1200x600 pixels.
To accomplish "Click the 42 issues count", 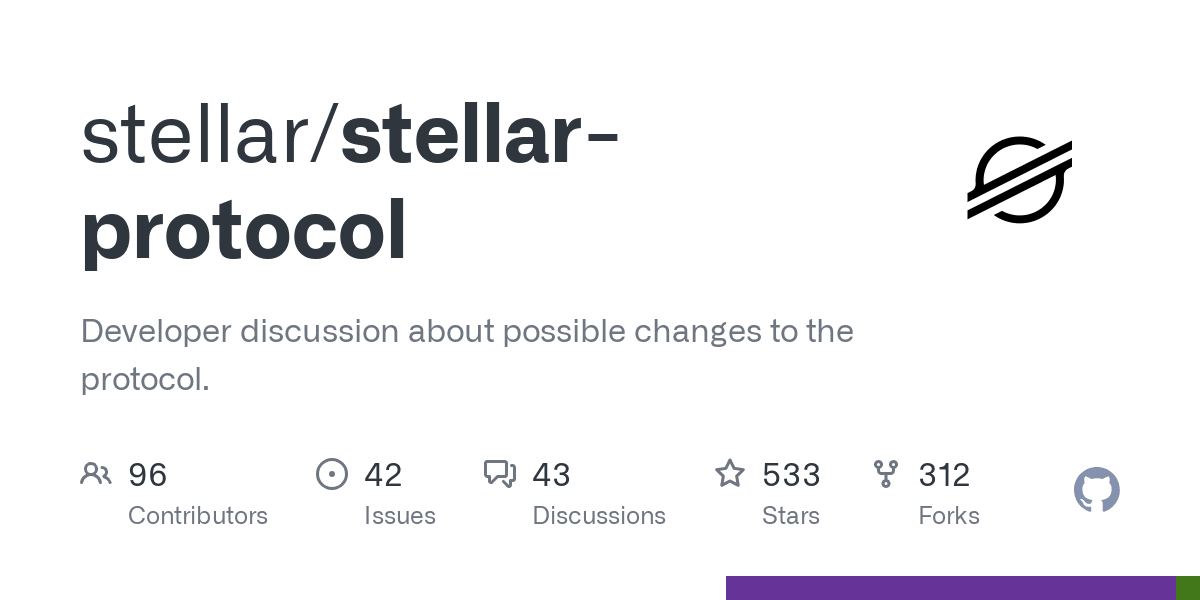I will (383, 475).
